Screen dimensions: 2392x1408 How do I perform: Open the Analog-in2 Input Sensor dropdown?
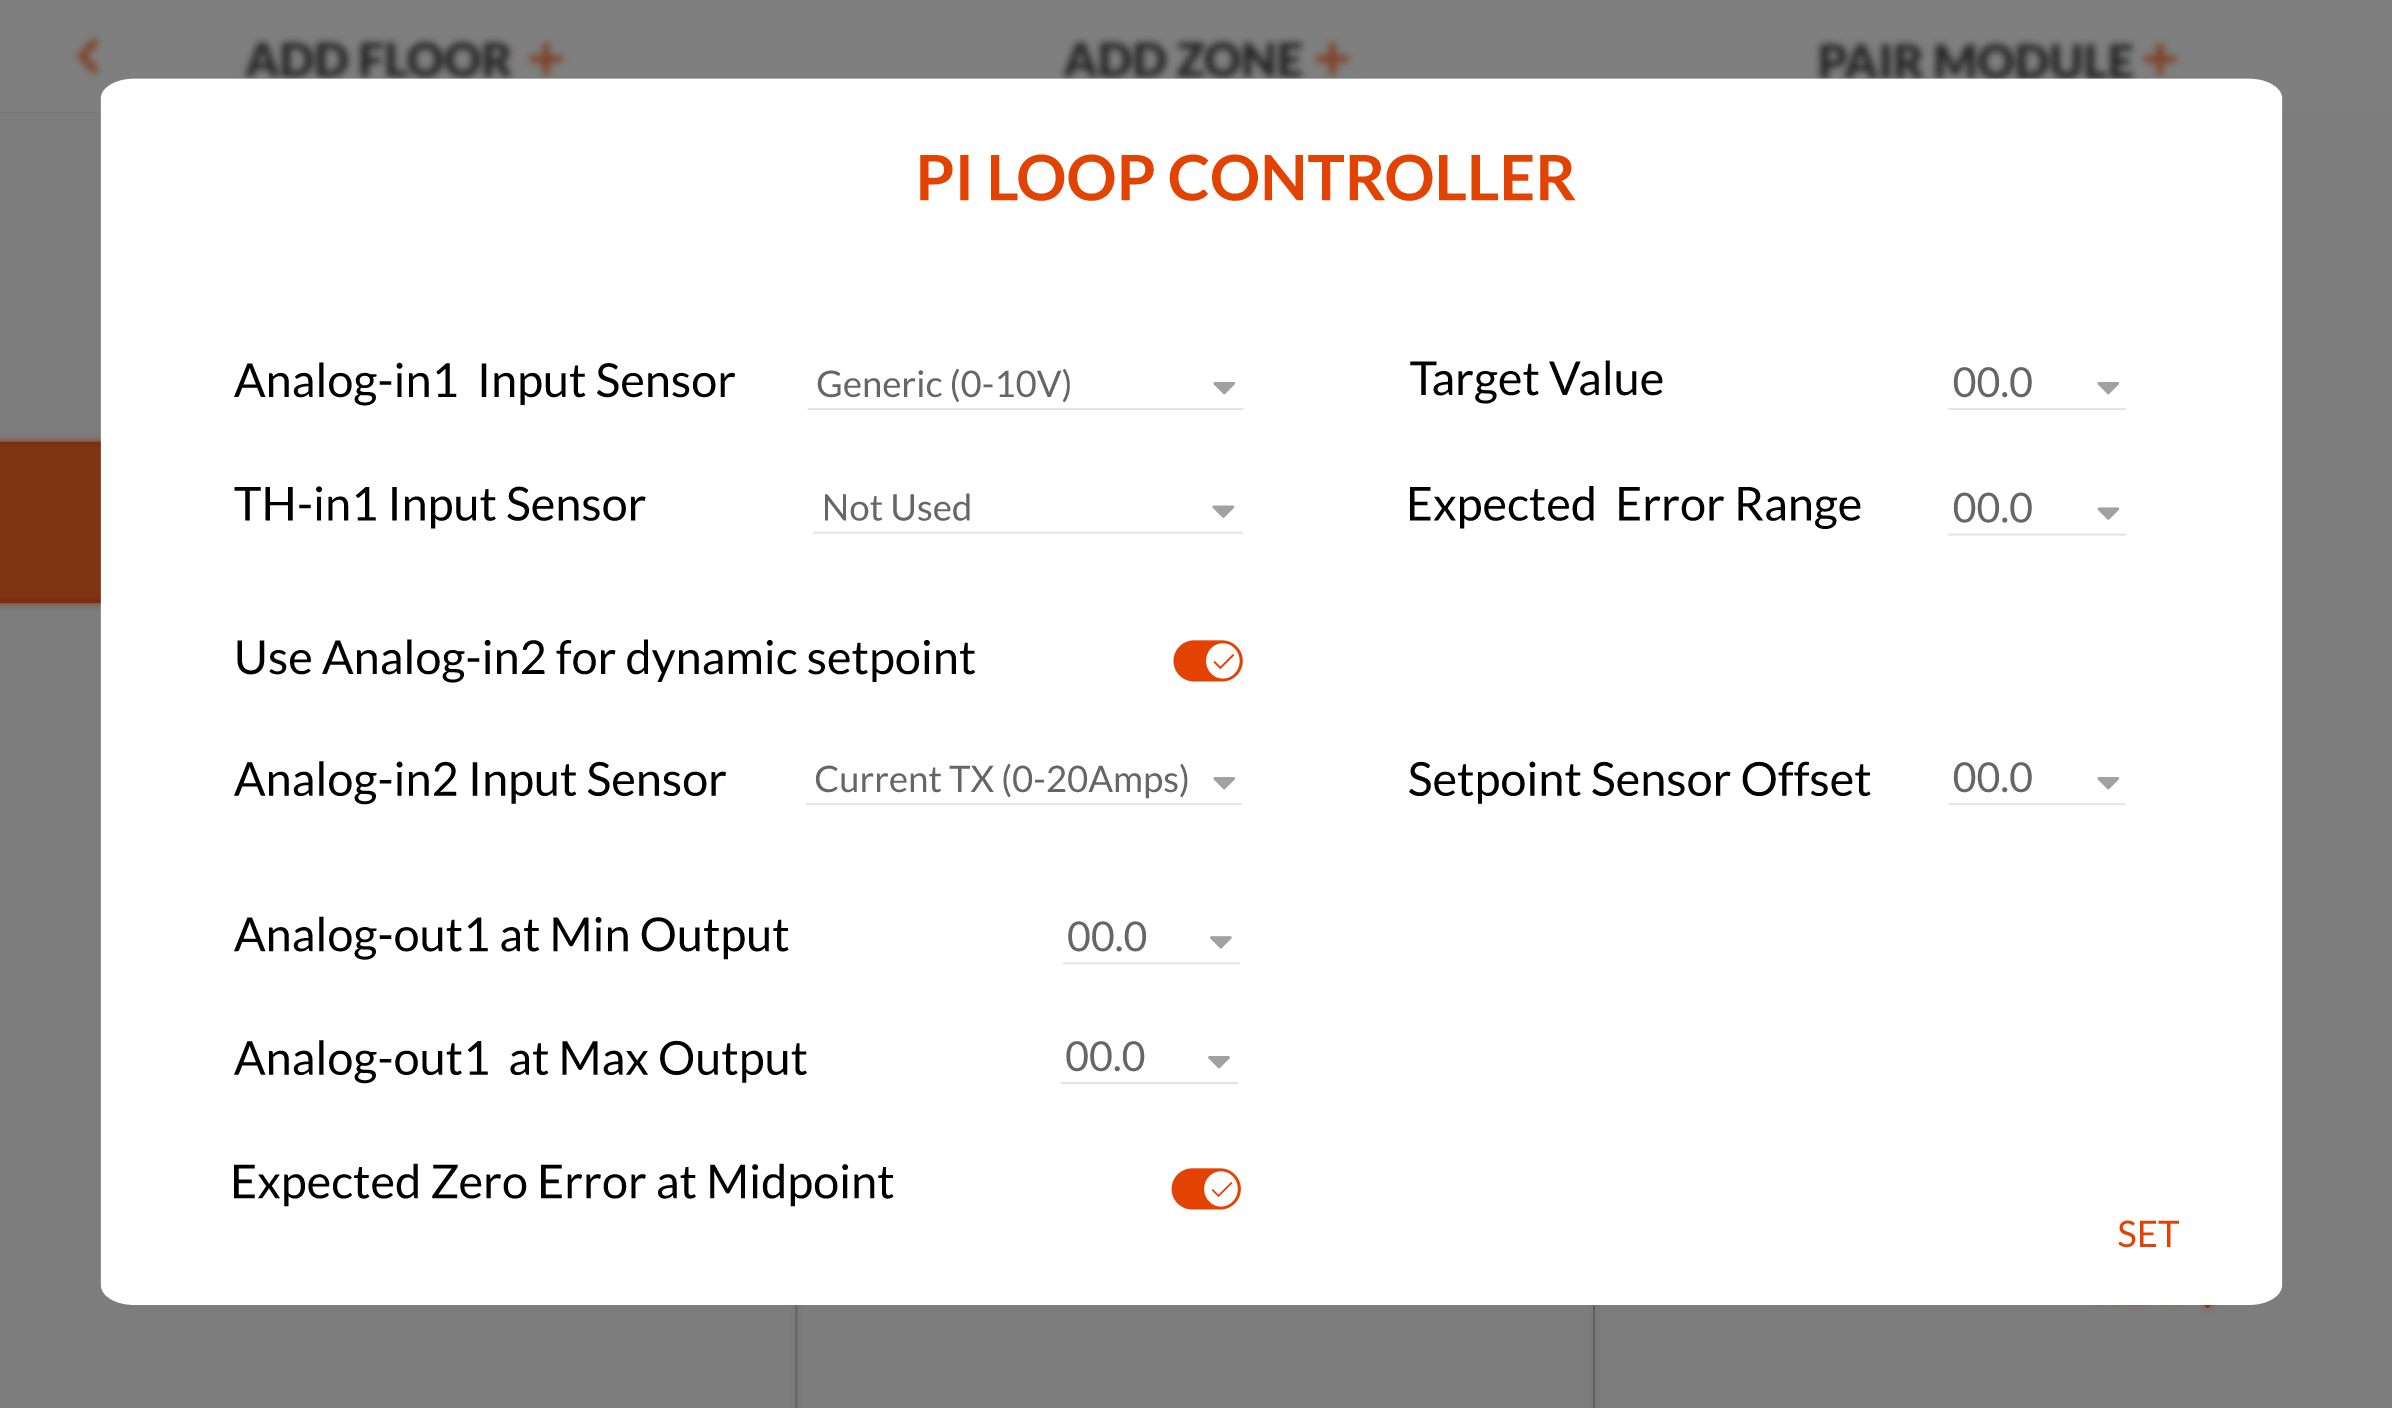pyautogui.click(x=1025, y=781)
